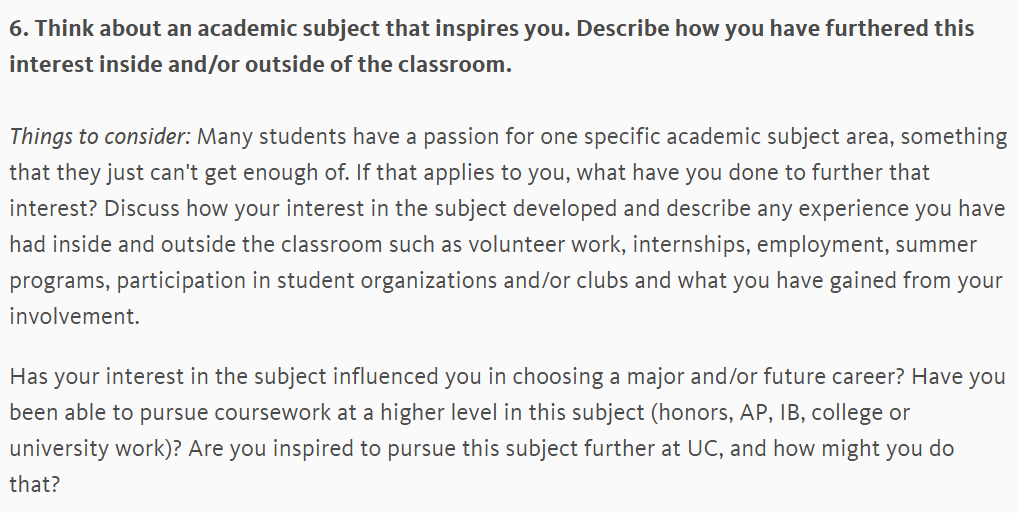Click the question number "6." in the heading

point(19,29)
